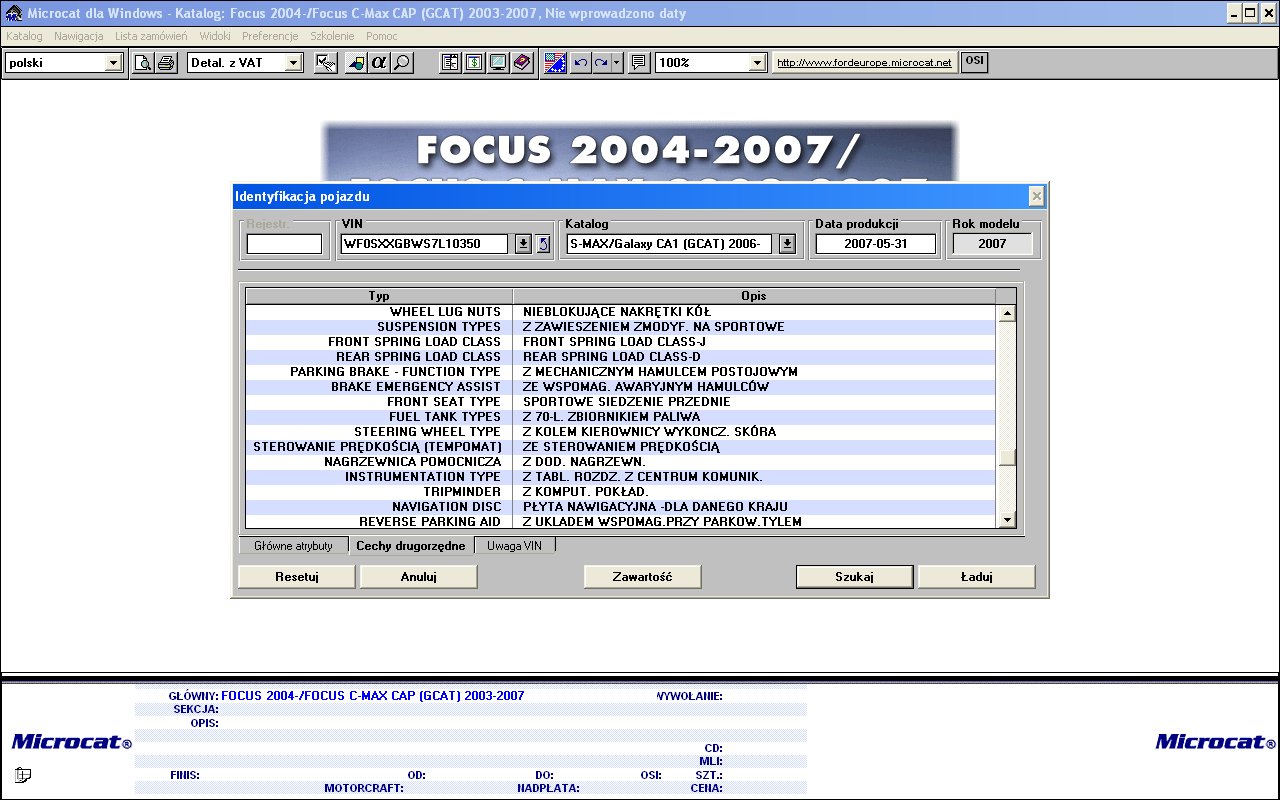Image resolution: width=1280 pixels, height=800 pixels.
Task: Click the attribute list scroll-down arrow
Action: click(x=1007, y=519)
